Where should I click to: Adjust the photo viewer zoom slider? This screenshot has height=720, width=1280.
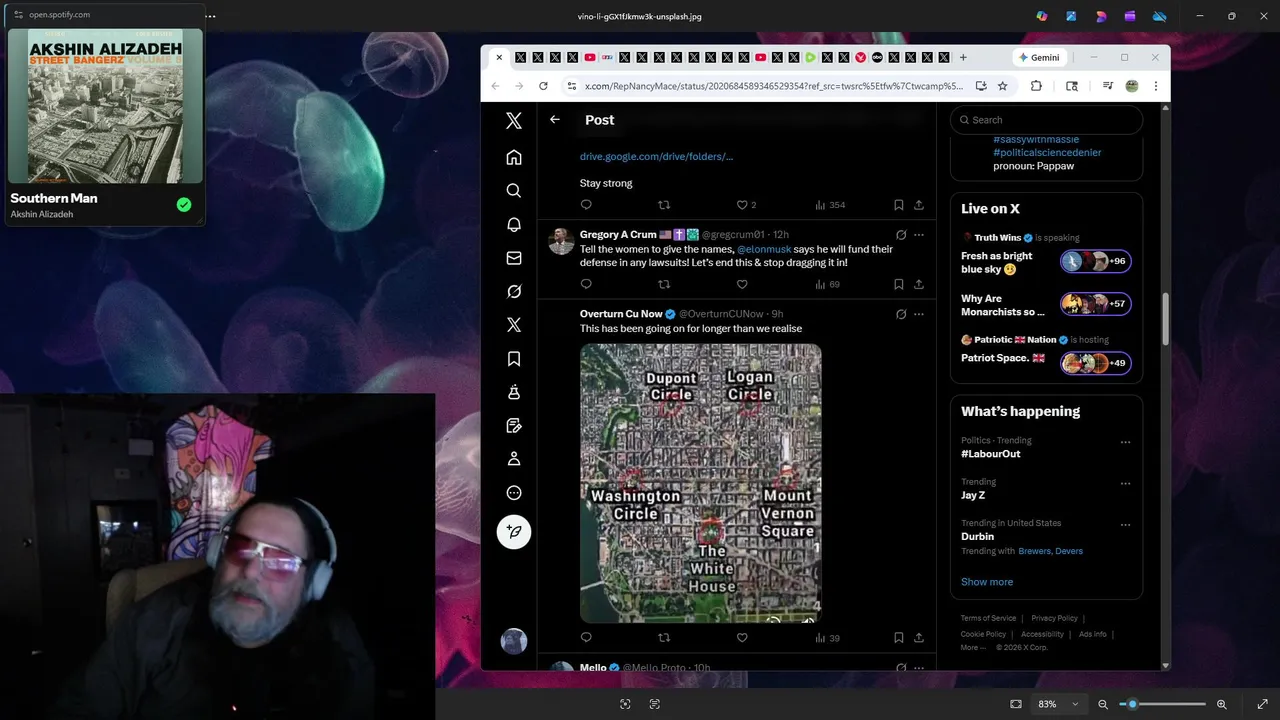tap(1162, 704)
